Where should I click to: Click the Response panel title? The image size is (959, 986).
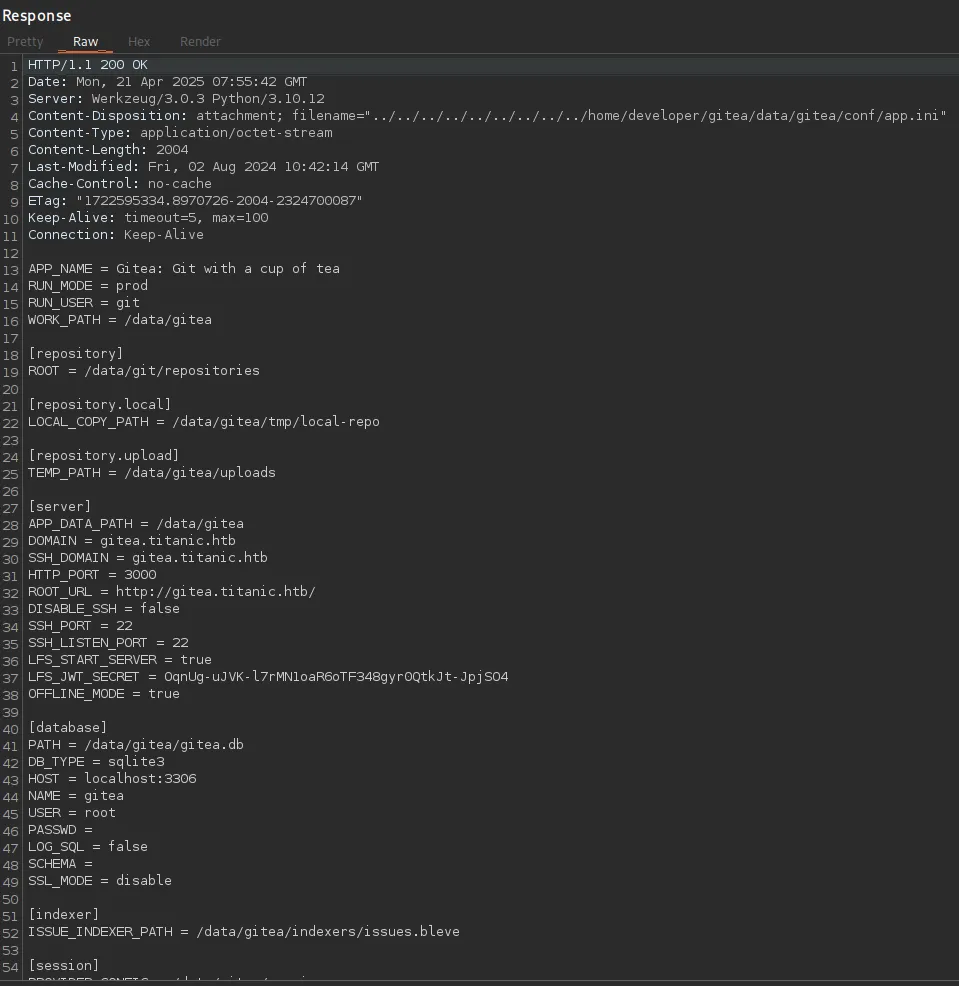point(37,16)
